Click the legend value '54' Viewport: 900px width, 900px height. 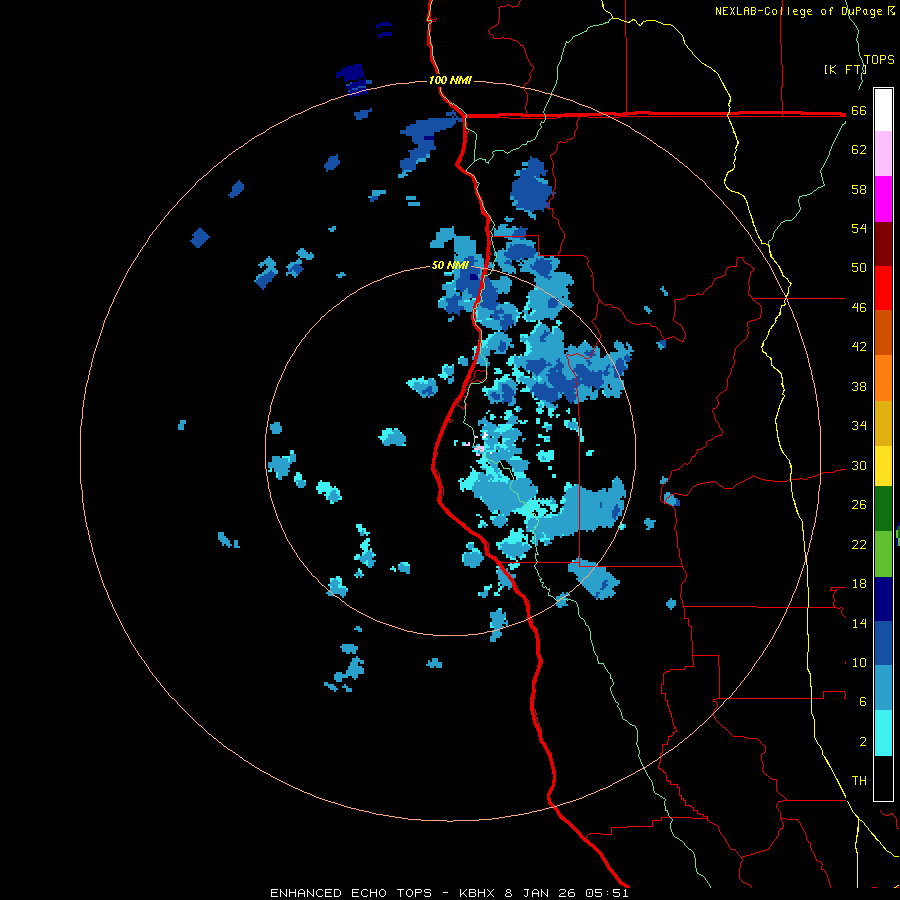point(859,228)
